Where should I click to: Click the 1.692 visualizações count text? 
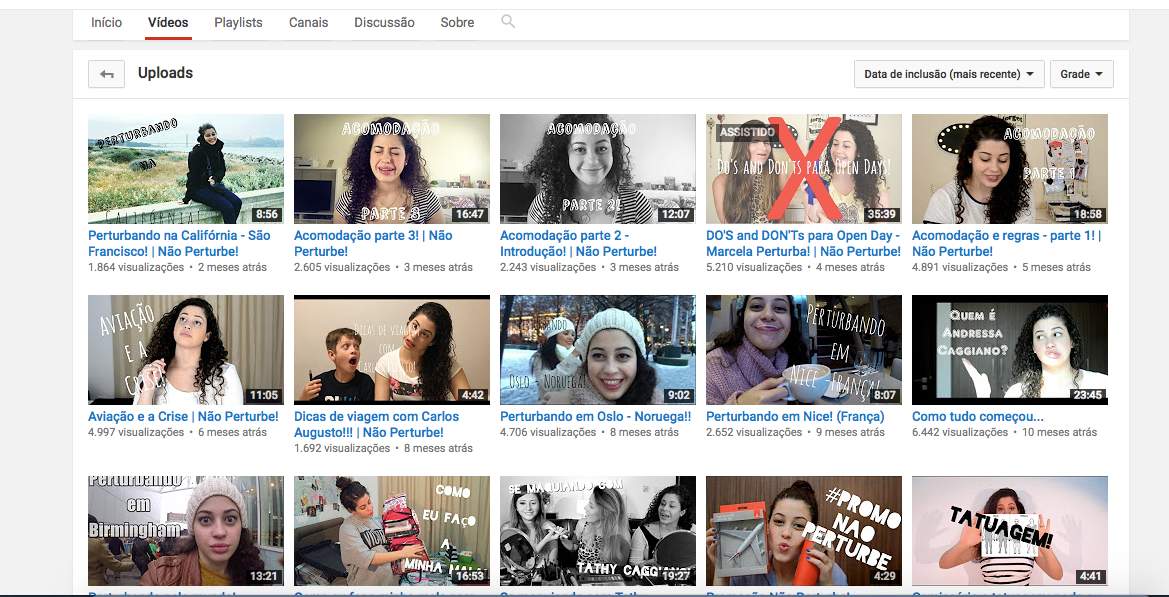pos(341,449)
